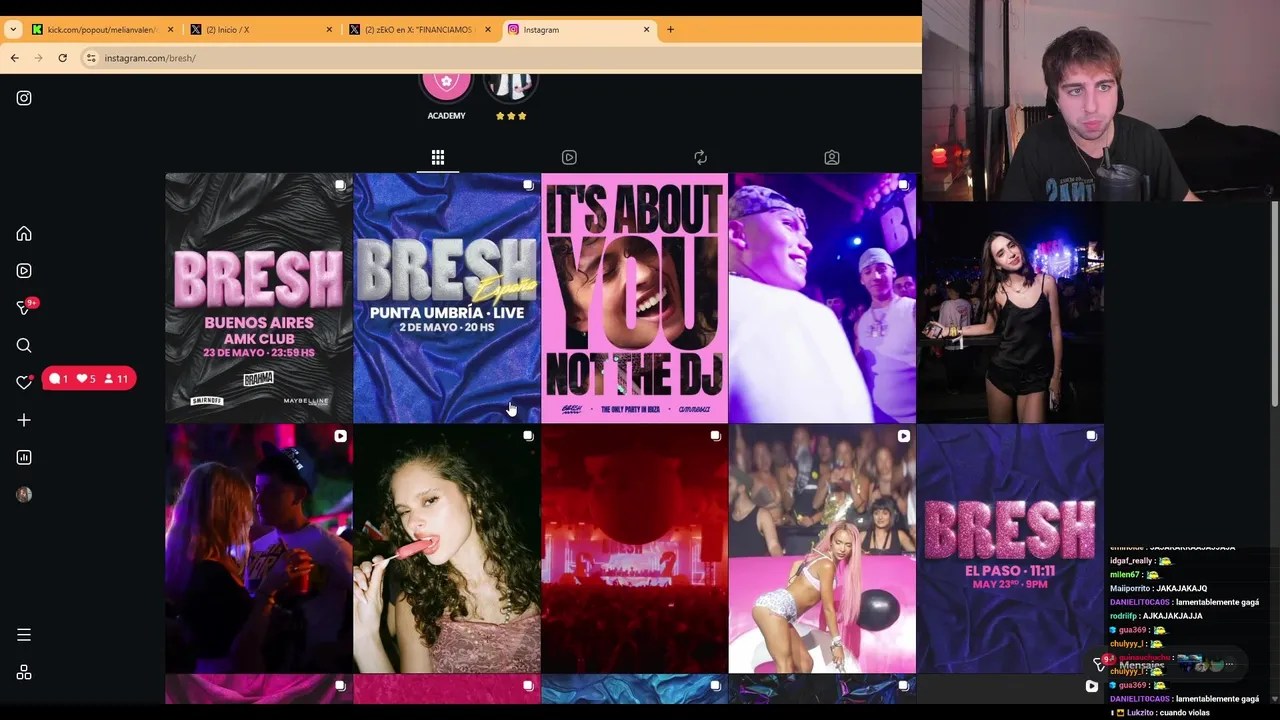Open the BRESH Punta Umbría Live post
The image size is (1280, 720).
pyautogui.click(x=446, y=298)
